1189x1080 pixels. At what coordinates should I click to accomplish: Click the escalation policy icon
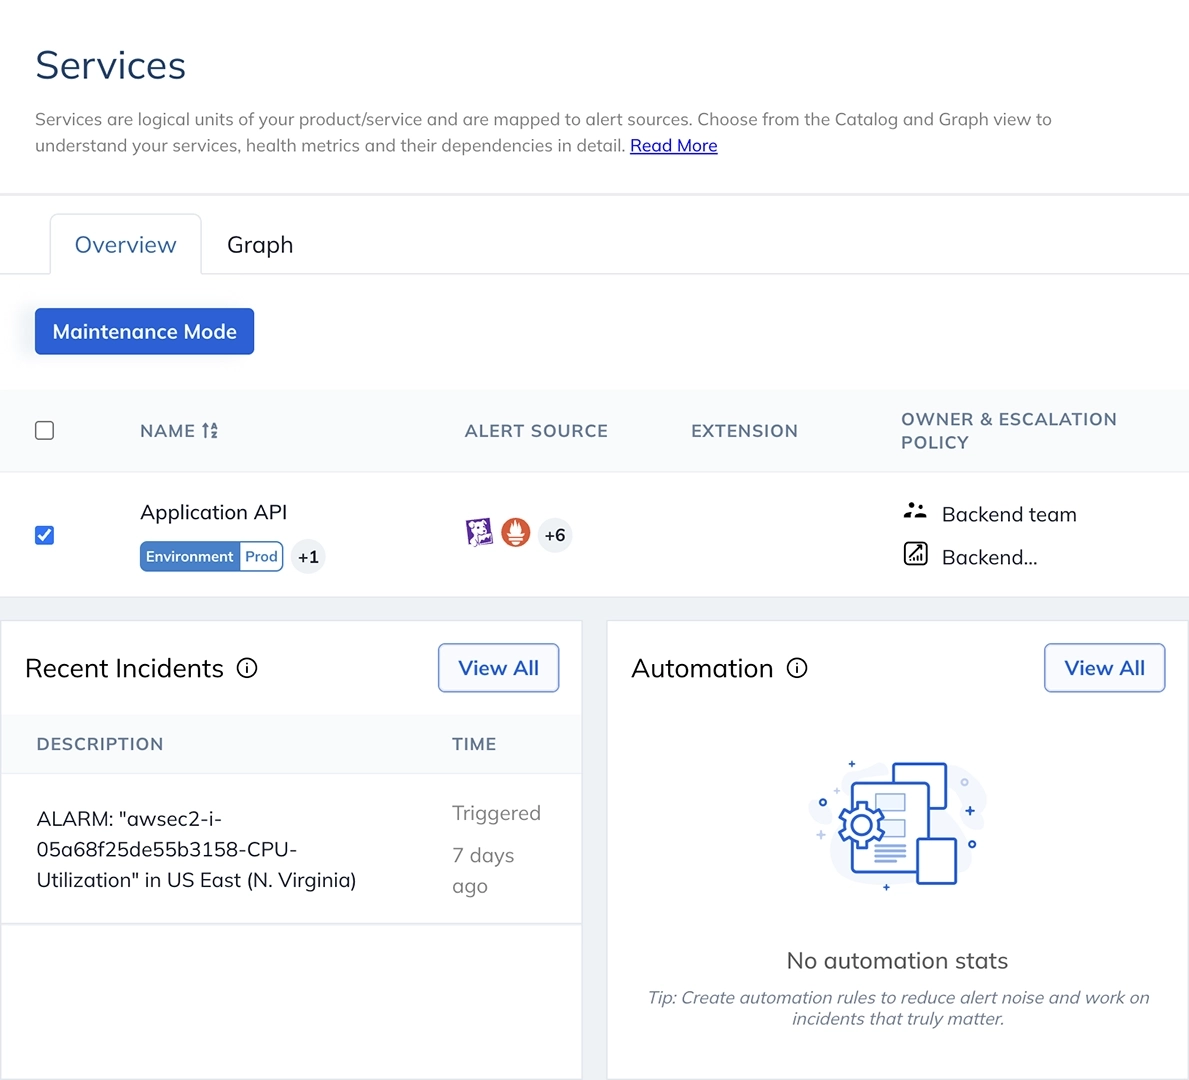point(915,554)
